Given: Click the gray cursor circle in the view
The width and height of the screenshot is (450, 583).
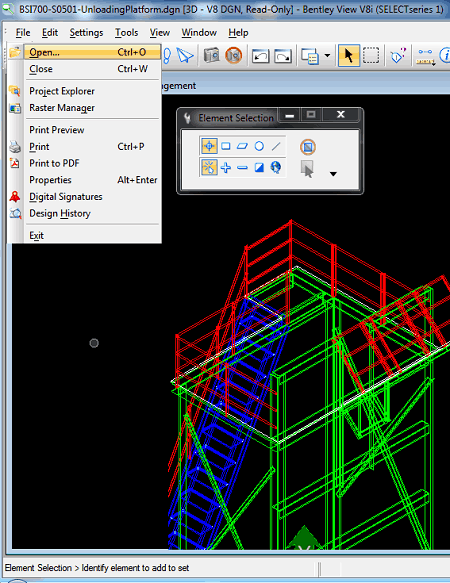Looking at the screenshot, I should 94,343.
